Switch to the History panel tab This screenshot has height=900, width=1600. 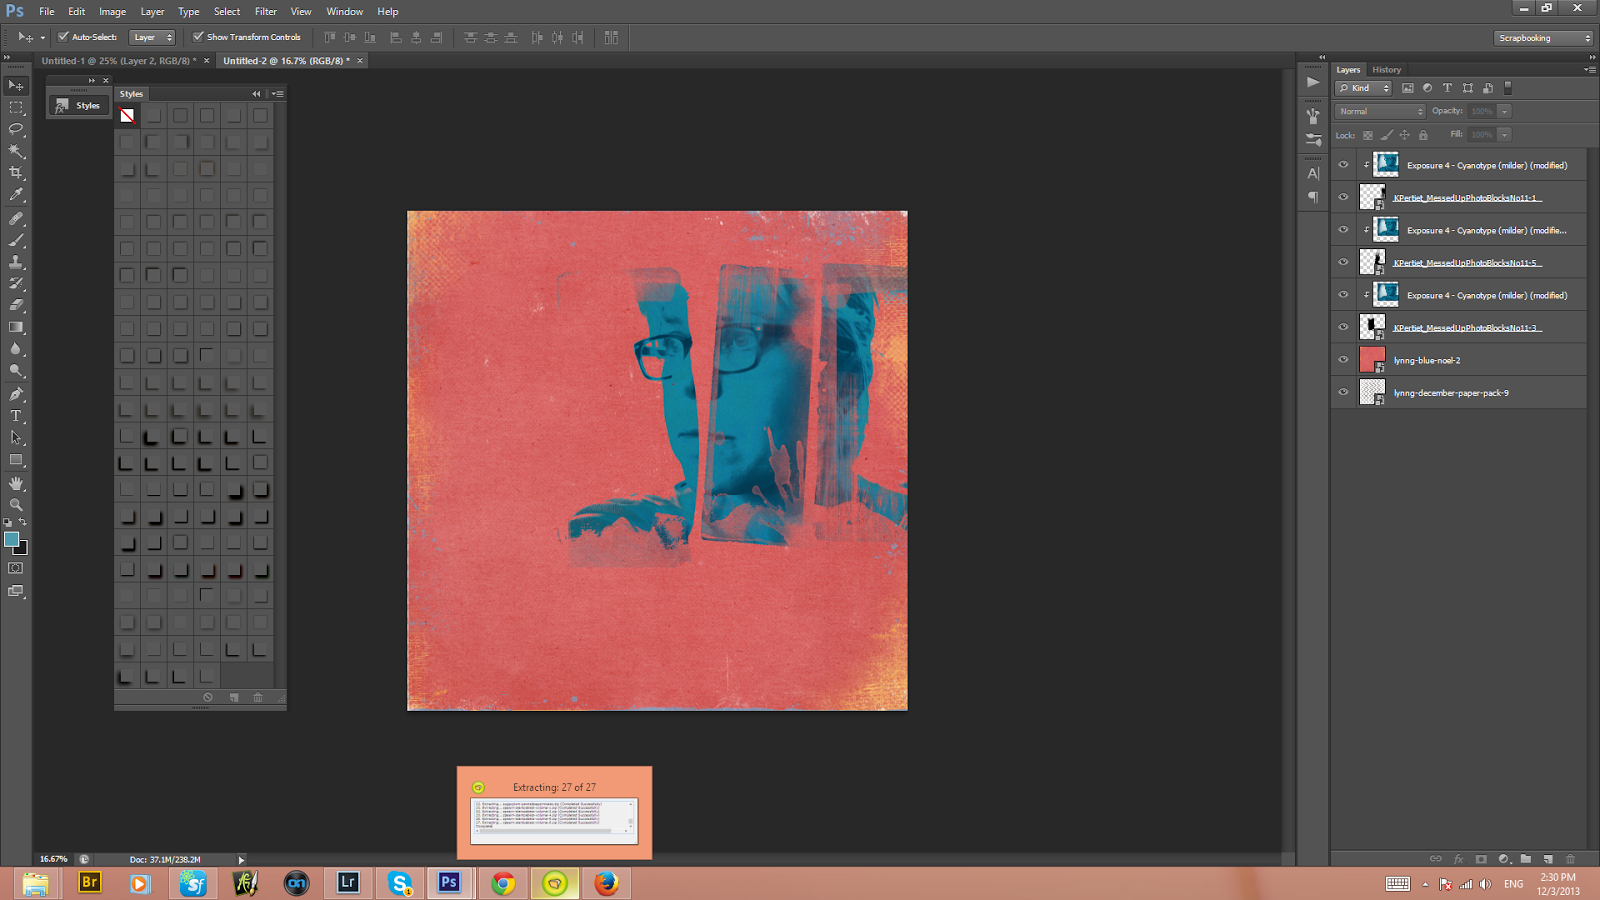[1386, 70]
